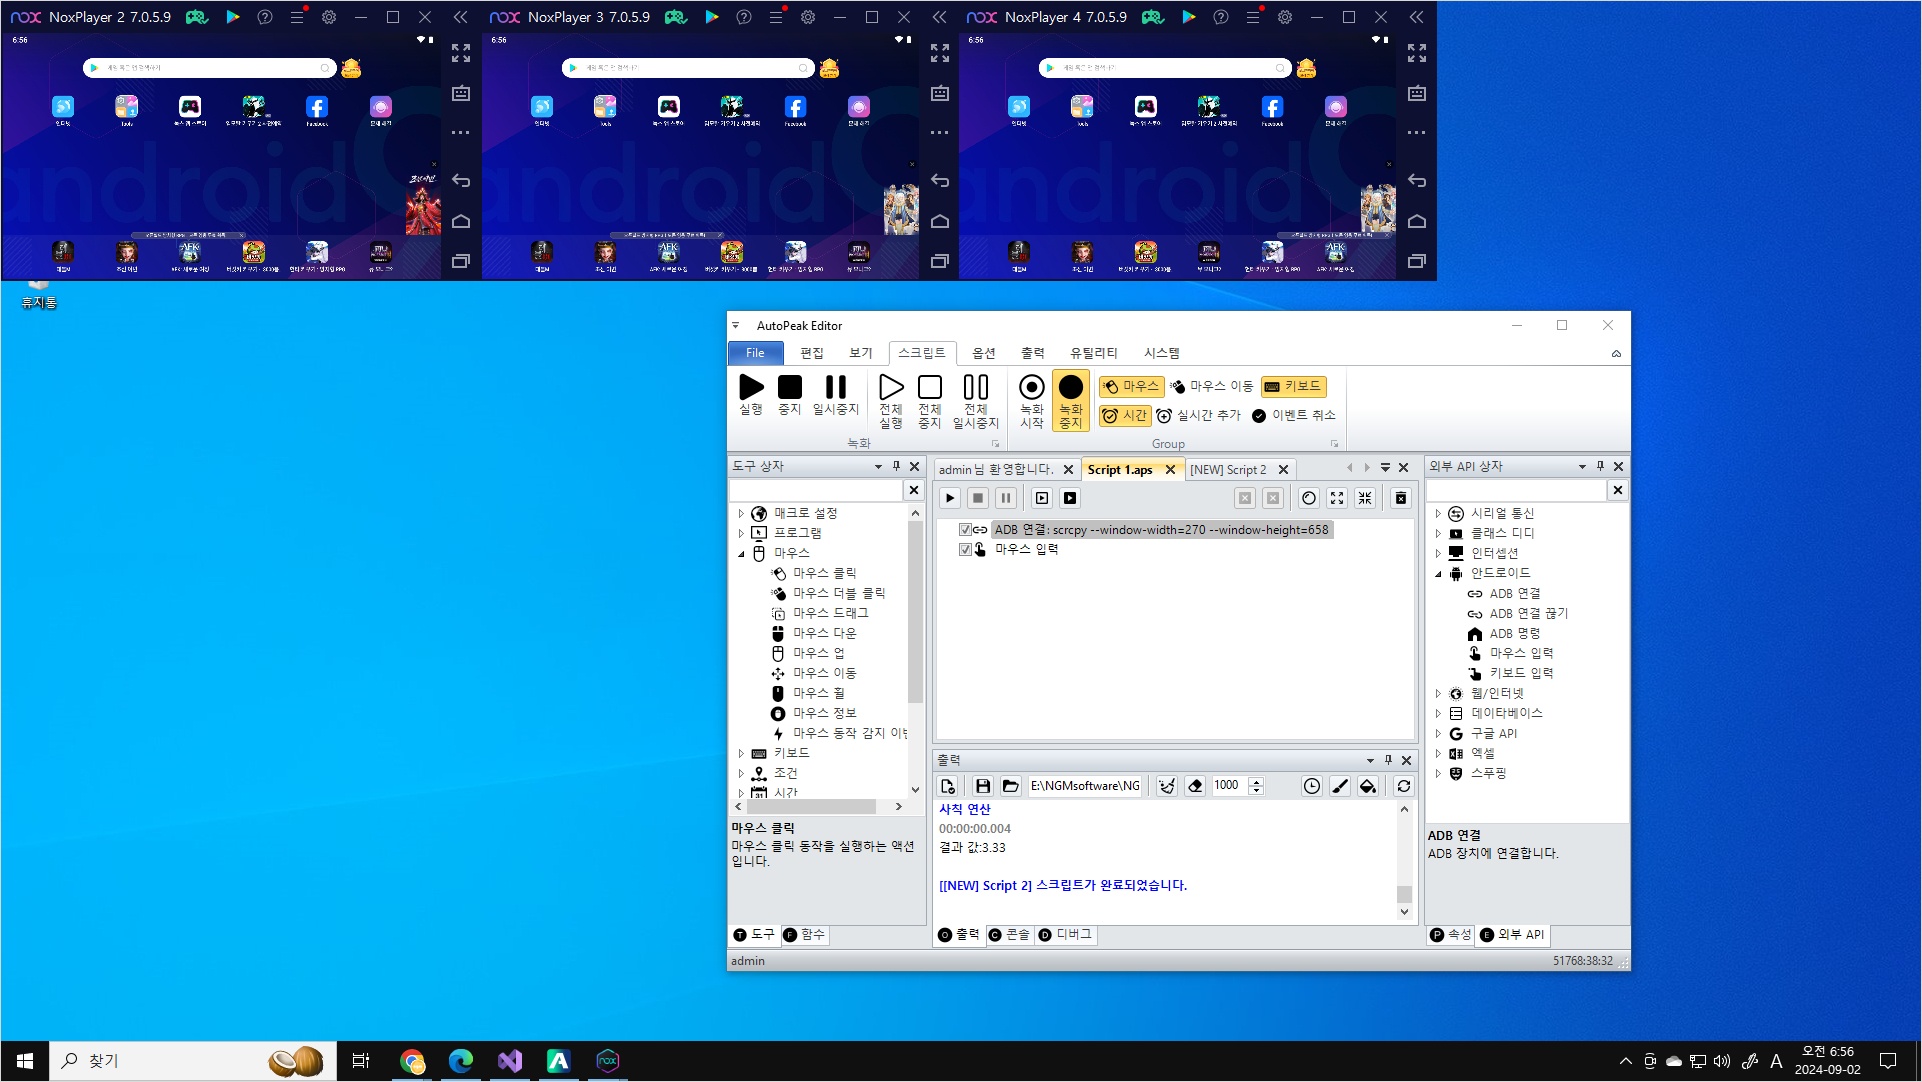Increase the 1000 value using spinner up
The height and width of the screenshot is (1082, 1922).
point(1257,781)
